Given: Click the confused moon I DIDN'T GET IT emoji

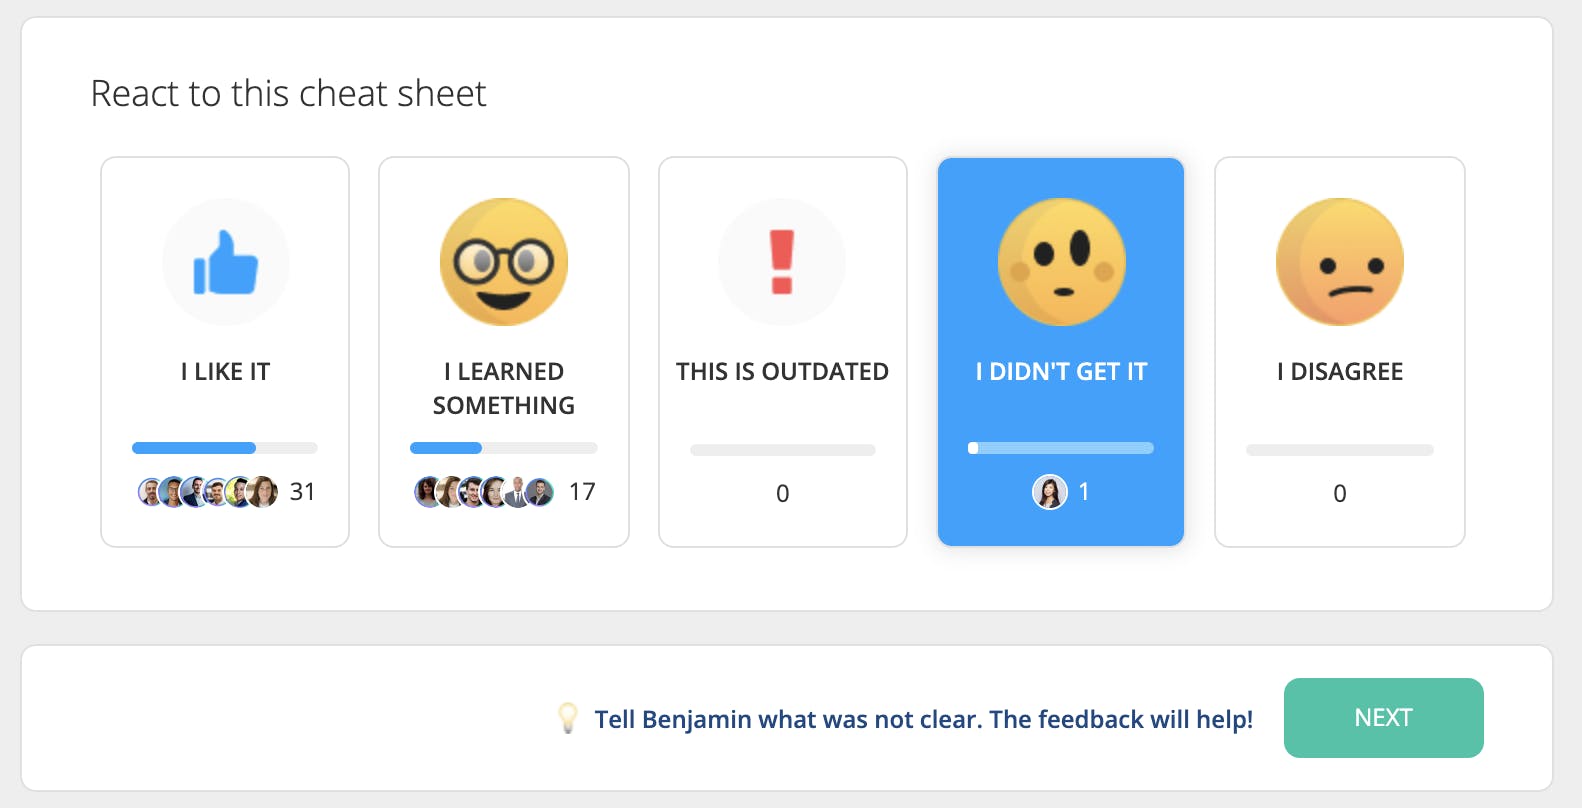Looking at the screenshot, I should tap(1061, 262).
